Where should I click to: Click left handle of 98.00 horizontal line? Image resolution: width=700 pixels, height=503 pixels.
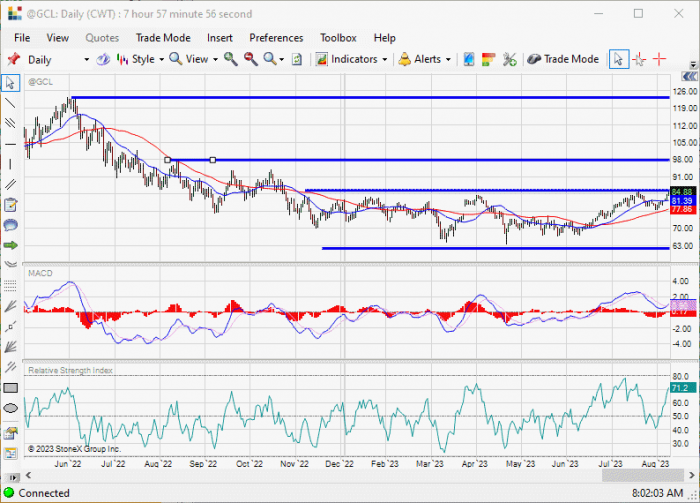[167, 160]
